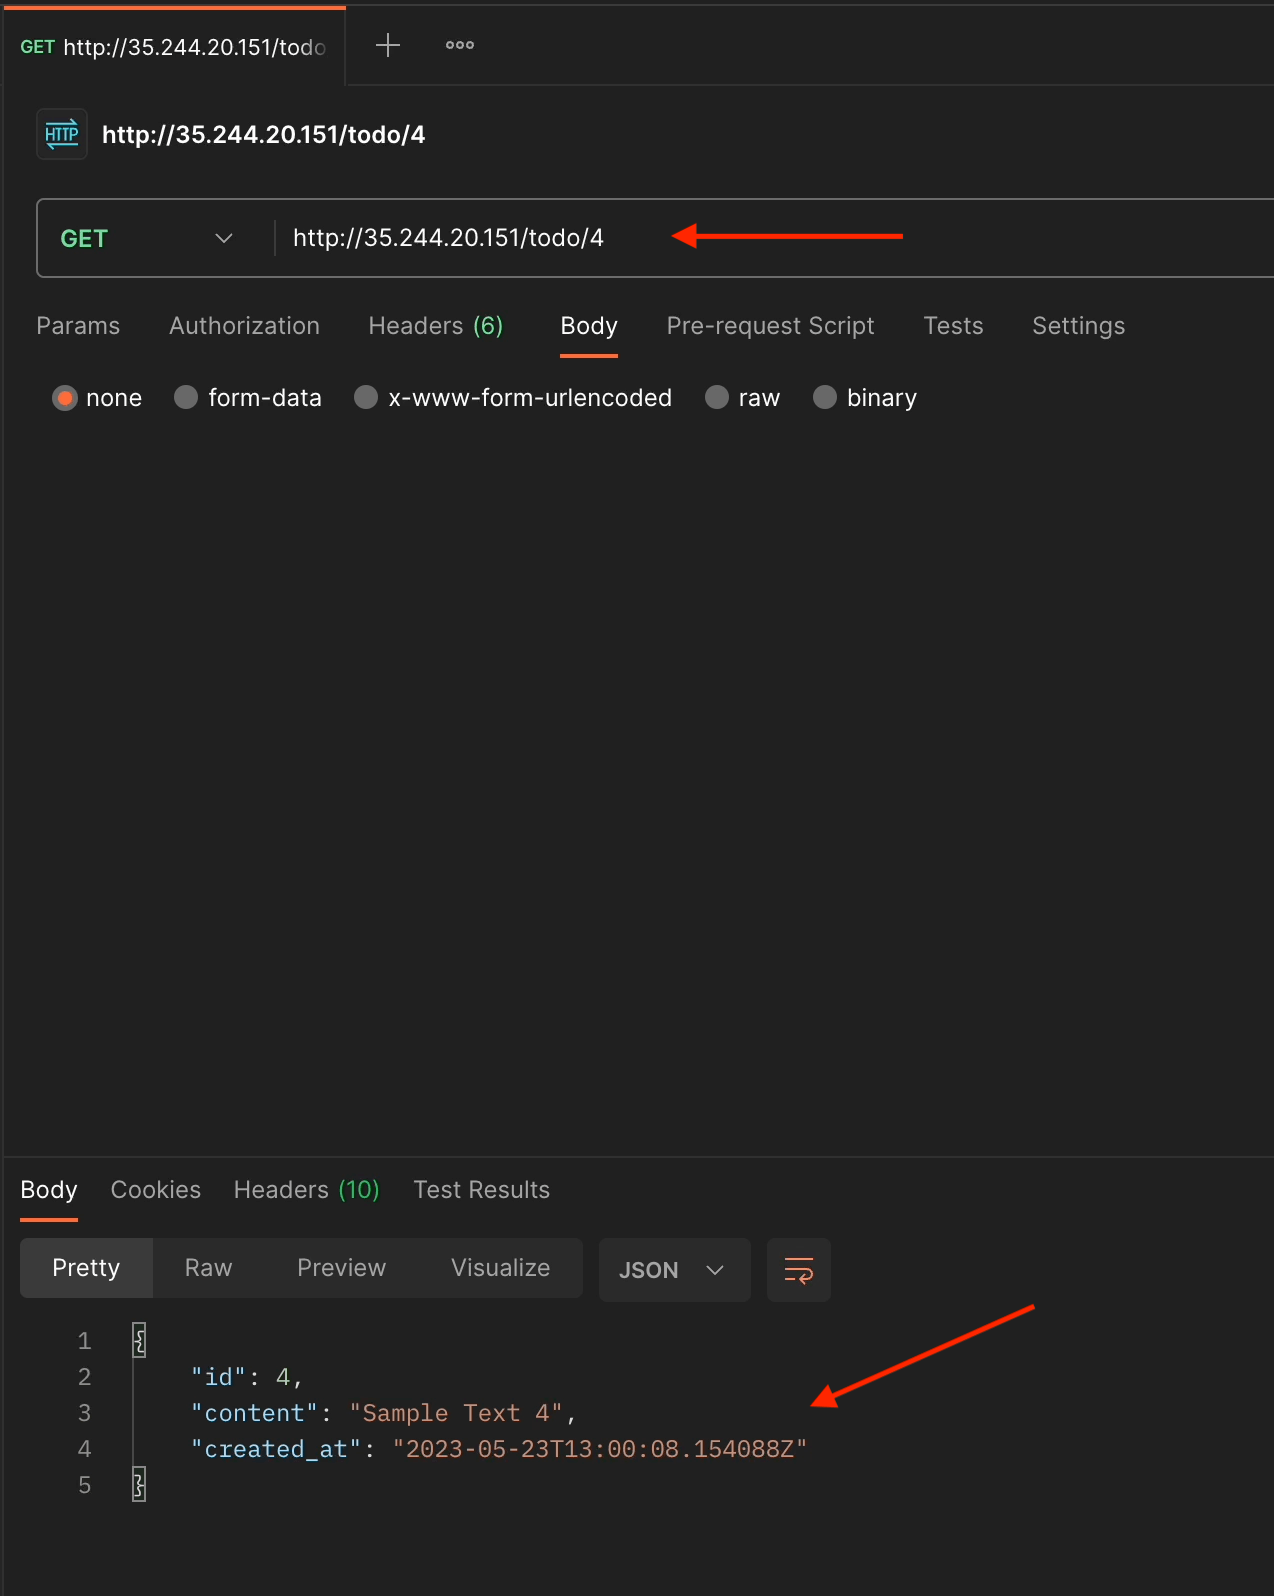The image size is (1274, 1596).
Task: Open the Pre-request Script tab
Action: tap(770, 326)
